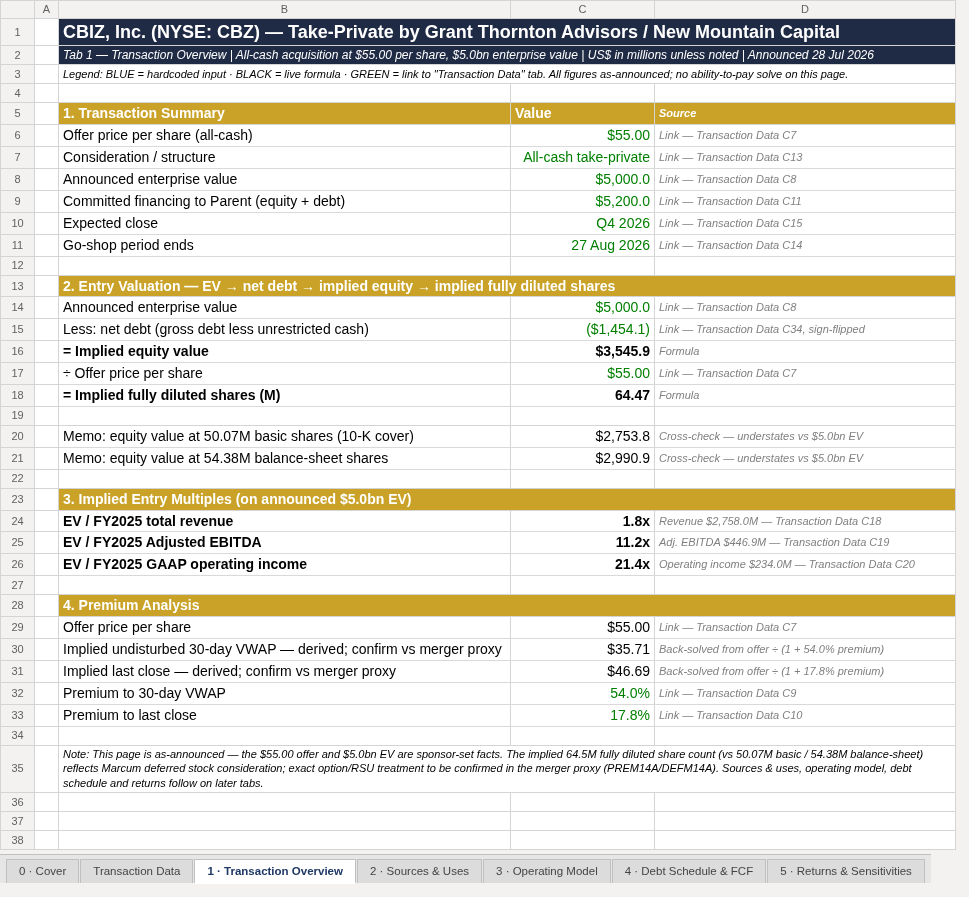Image resolution: width=969 pixels, height=897 pixels.
Task: Click the 21.4x operating income multiple
Action: [x=582, y=564]
